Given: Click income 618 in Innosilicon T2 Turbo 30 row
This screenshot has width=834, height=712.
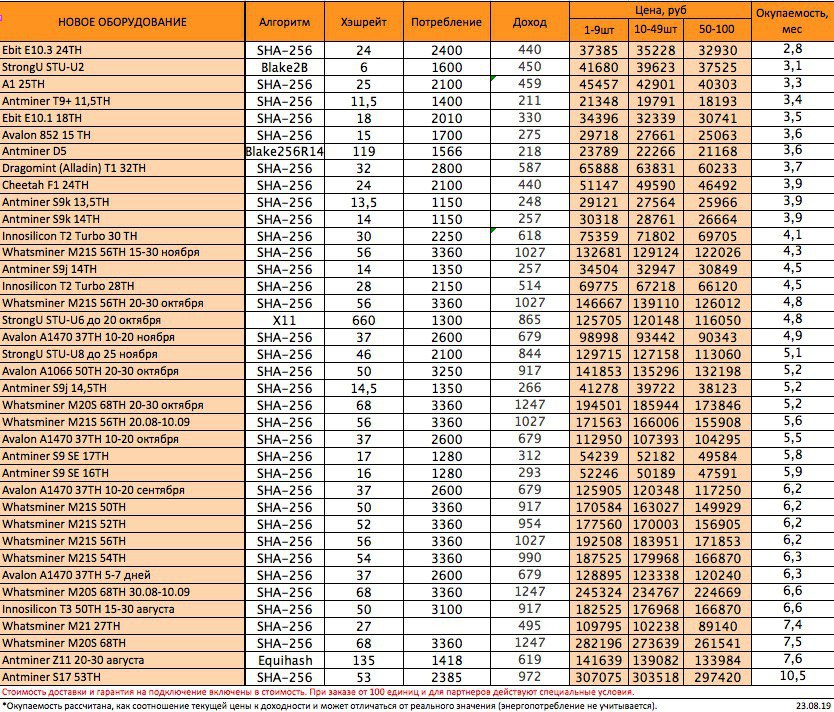Looking at the screenshot, I should coord(530,236).
